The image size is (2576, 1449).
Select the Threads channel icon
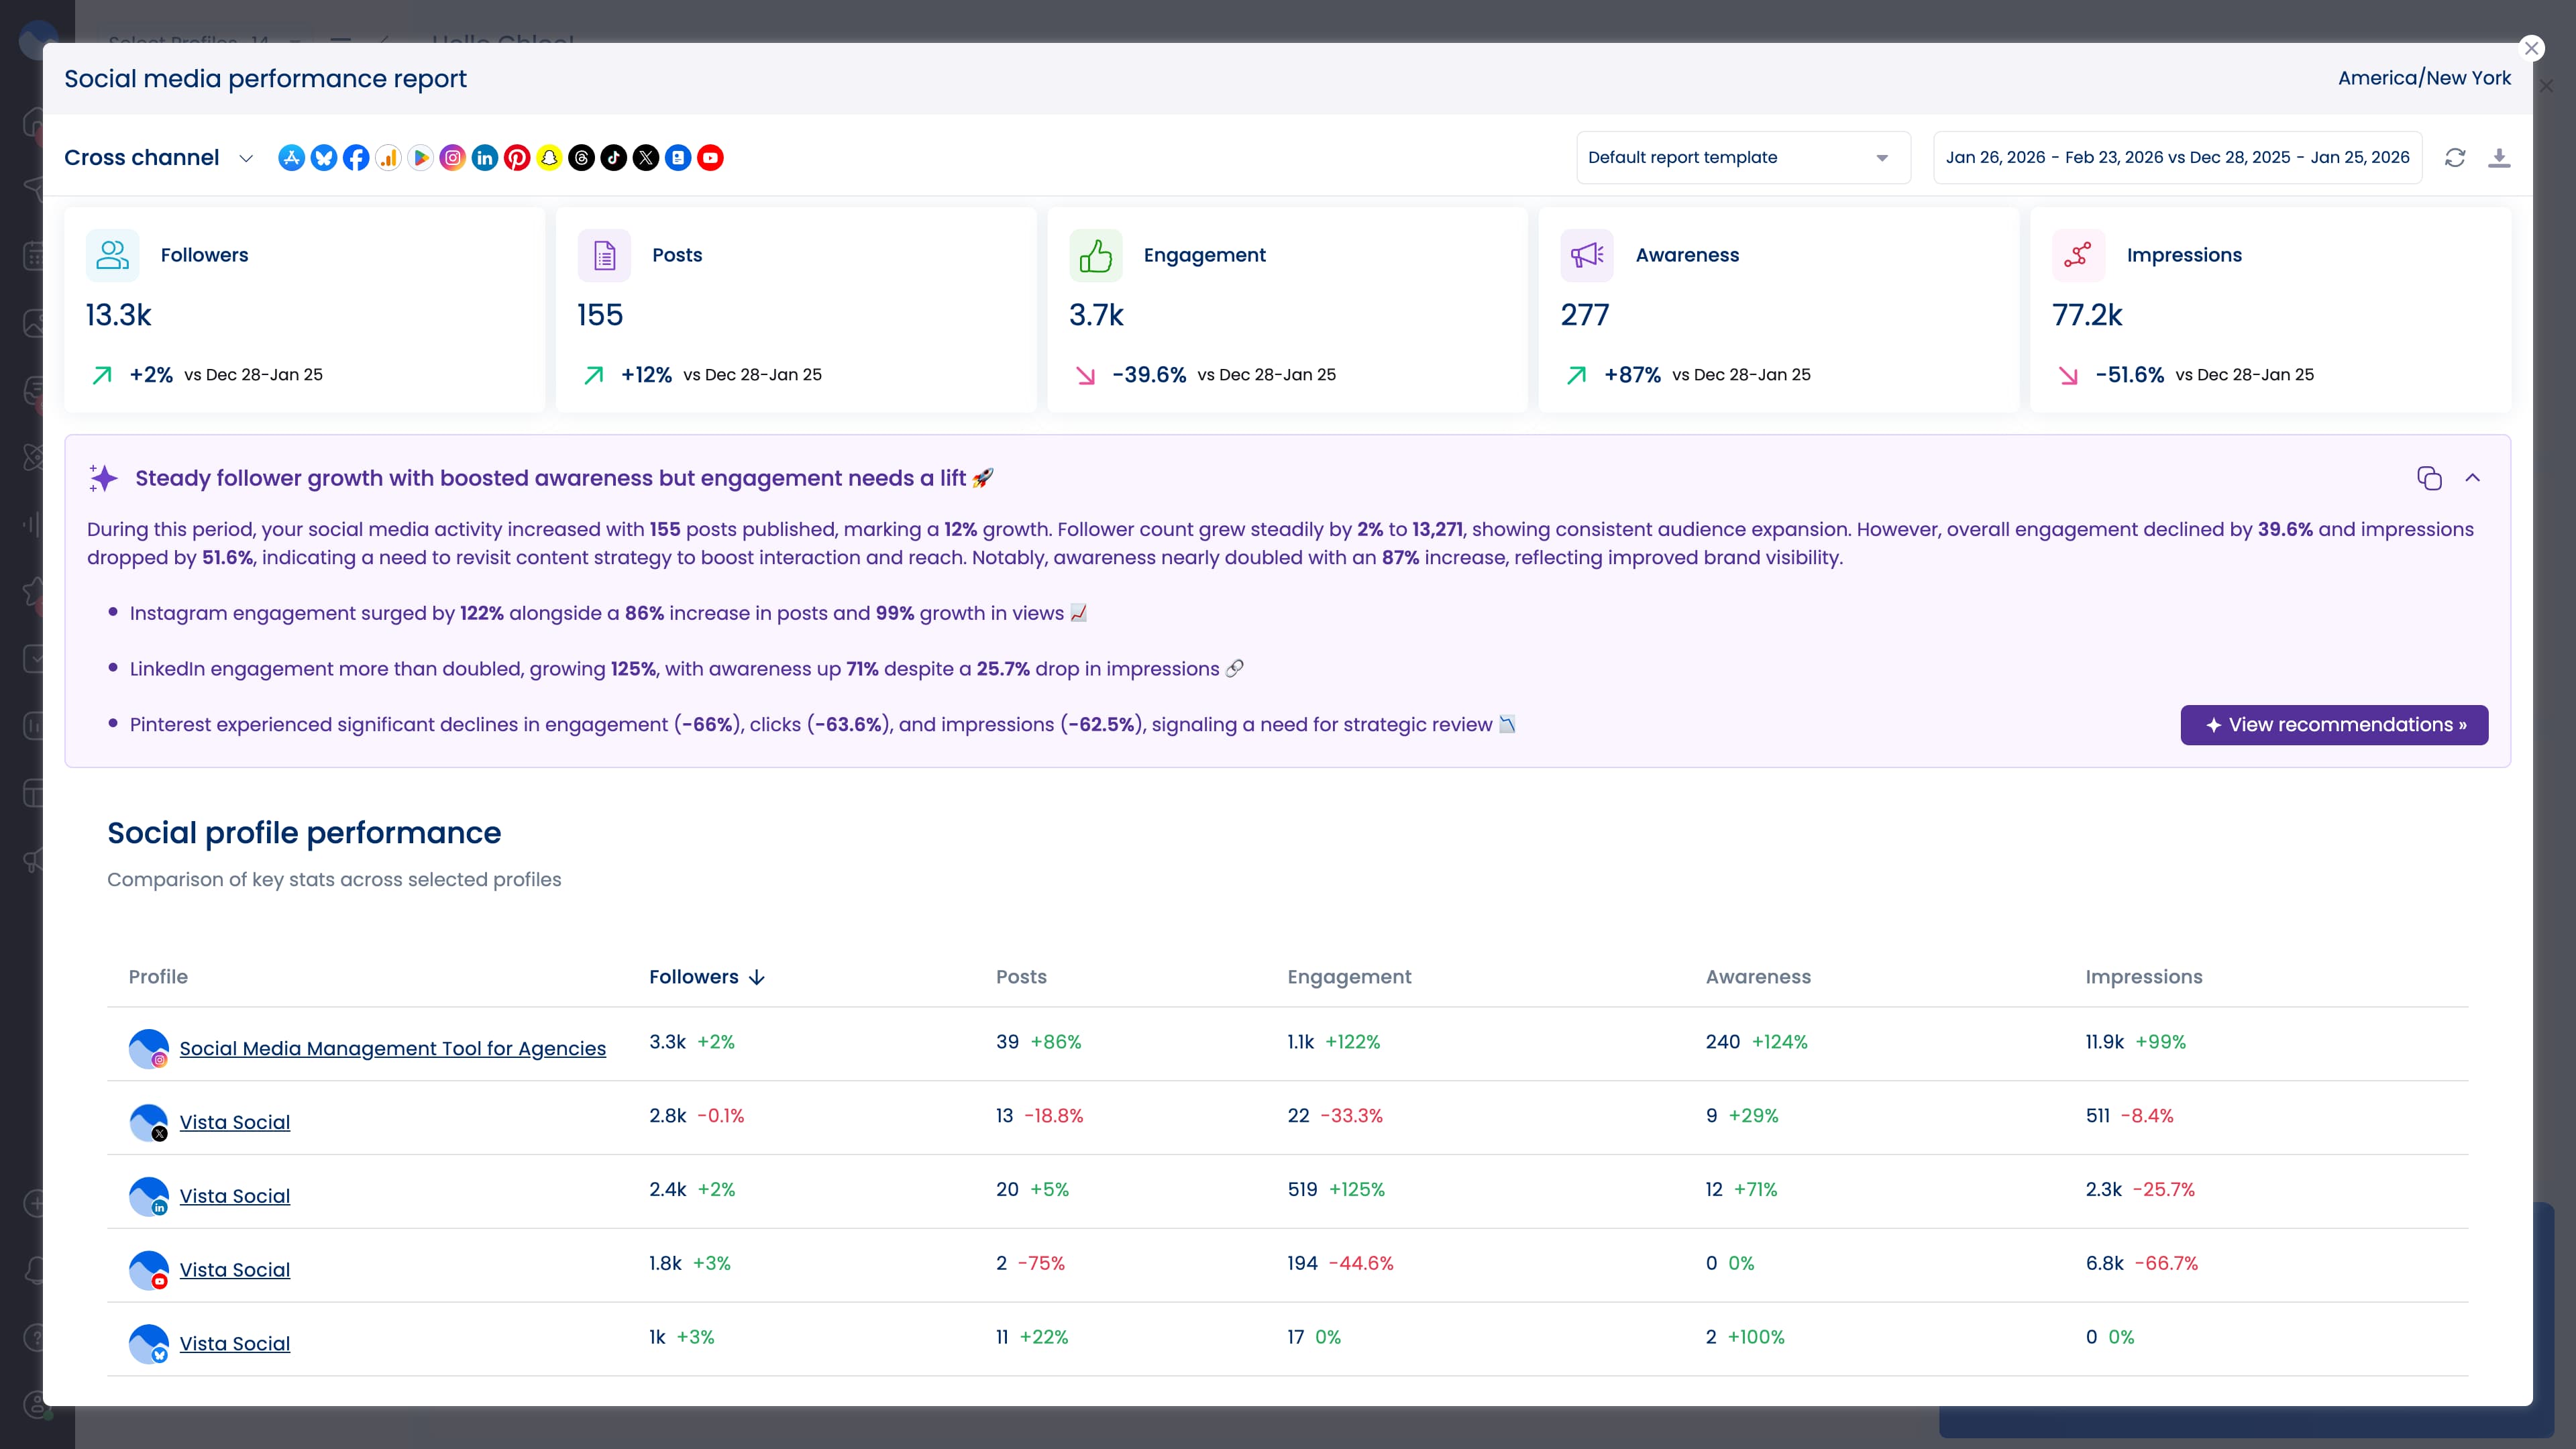(x=582, y=157)
